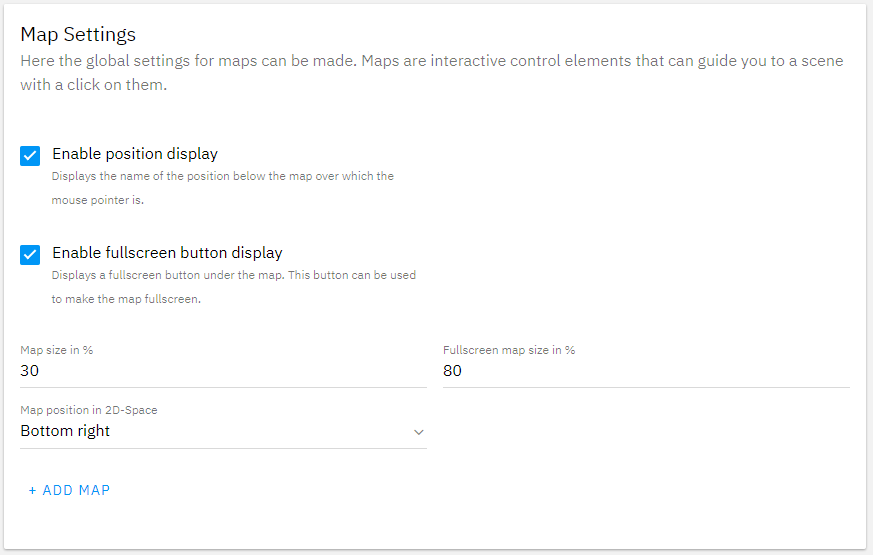Click the Map Settings heading
Image resolution: width=873 pixels, height=555 pixels.
tap(78, 34)
